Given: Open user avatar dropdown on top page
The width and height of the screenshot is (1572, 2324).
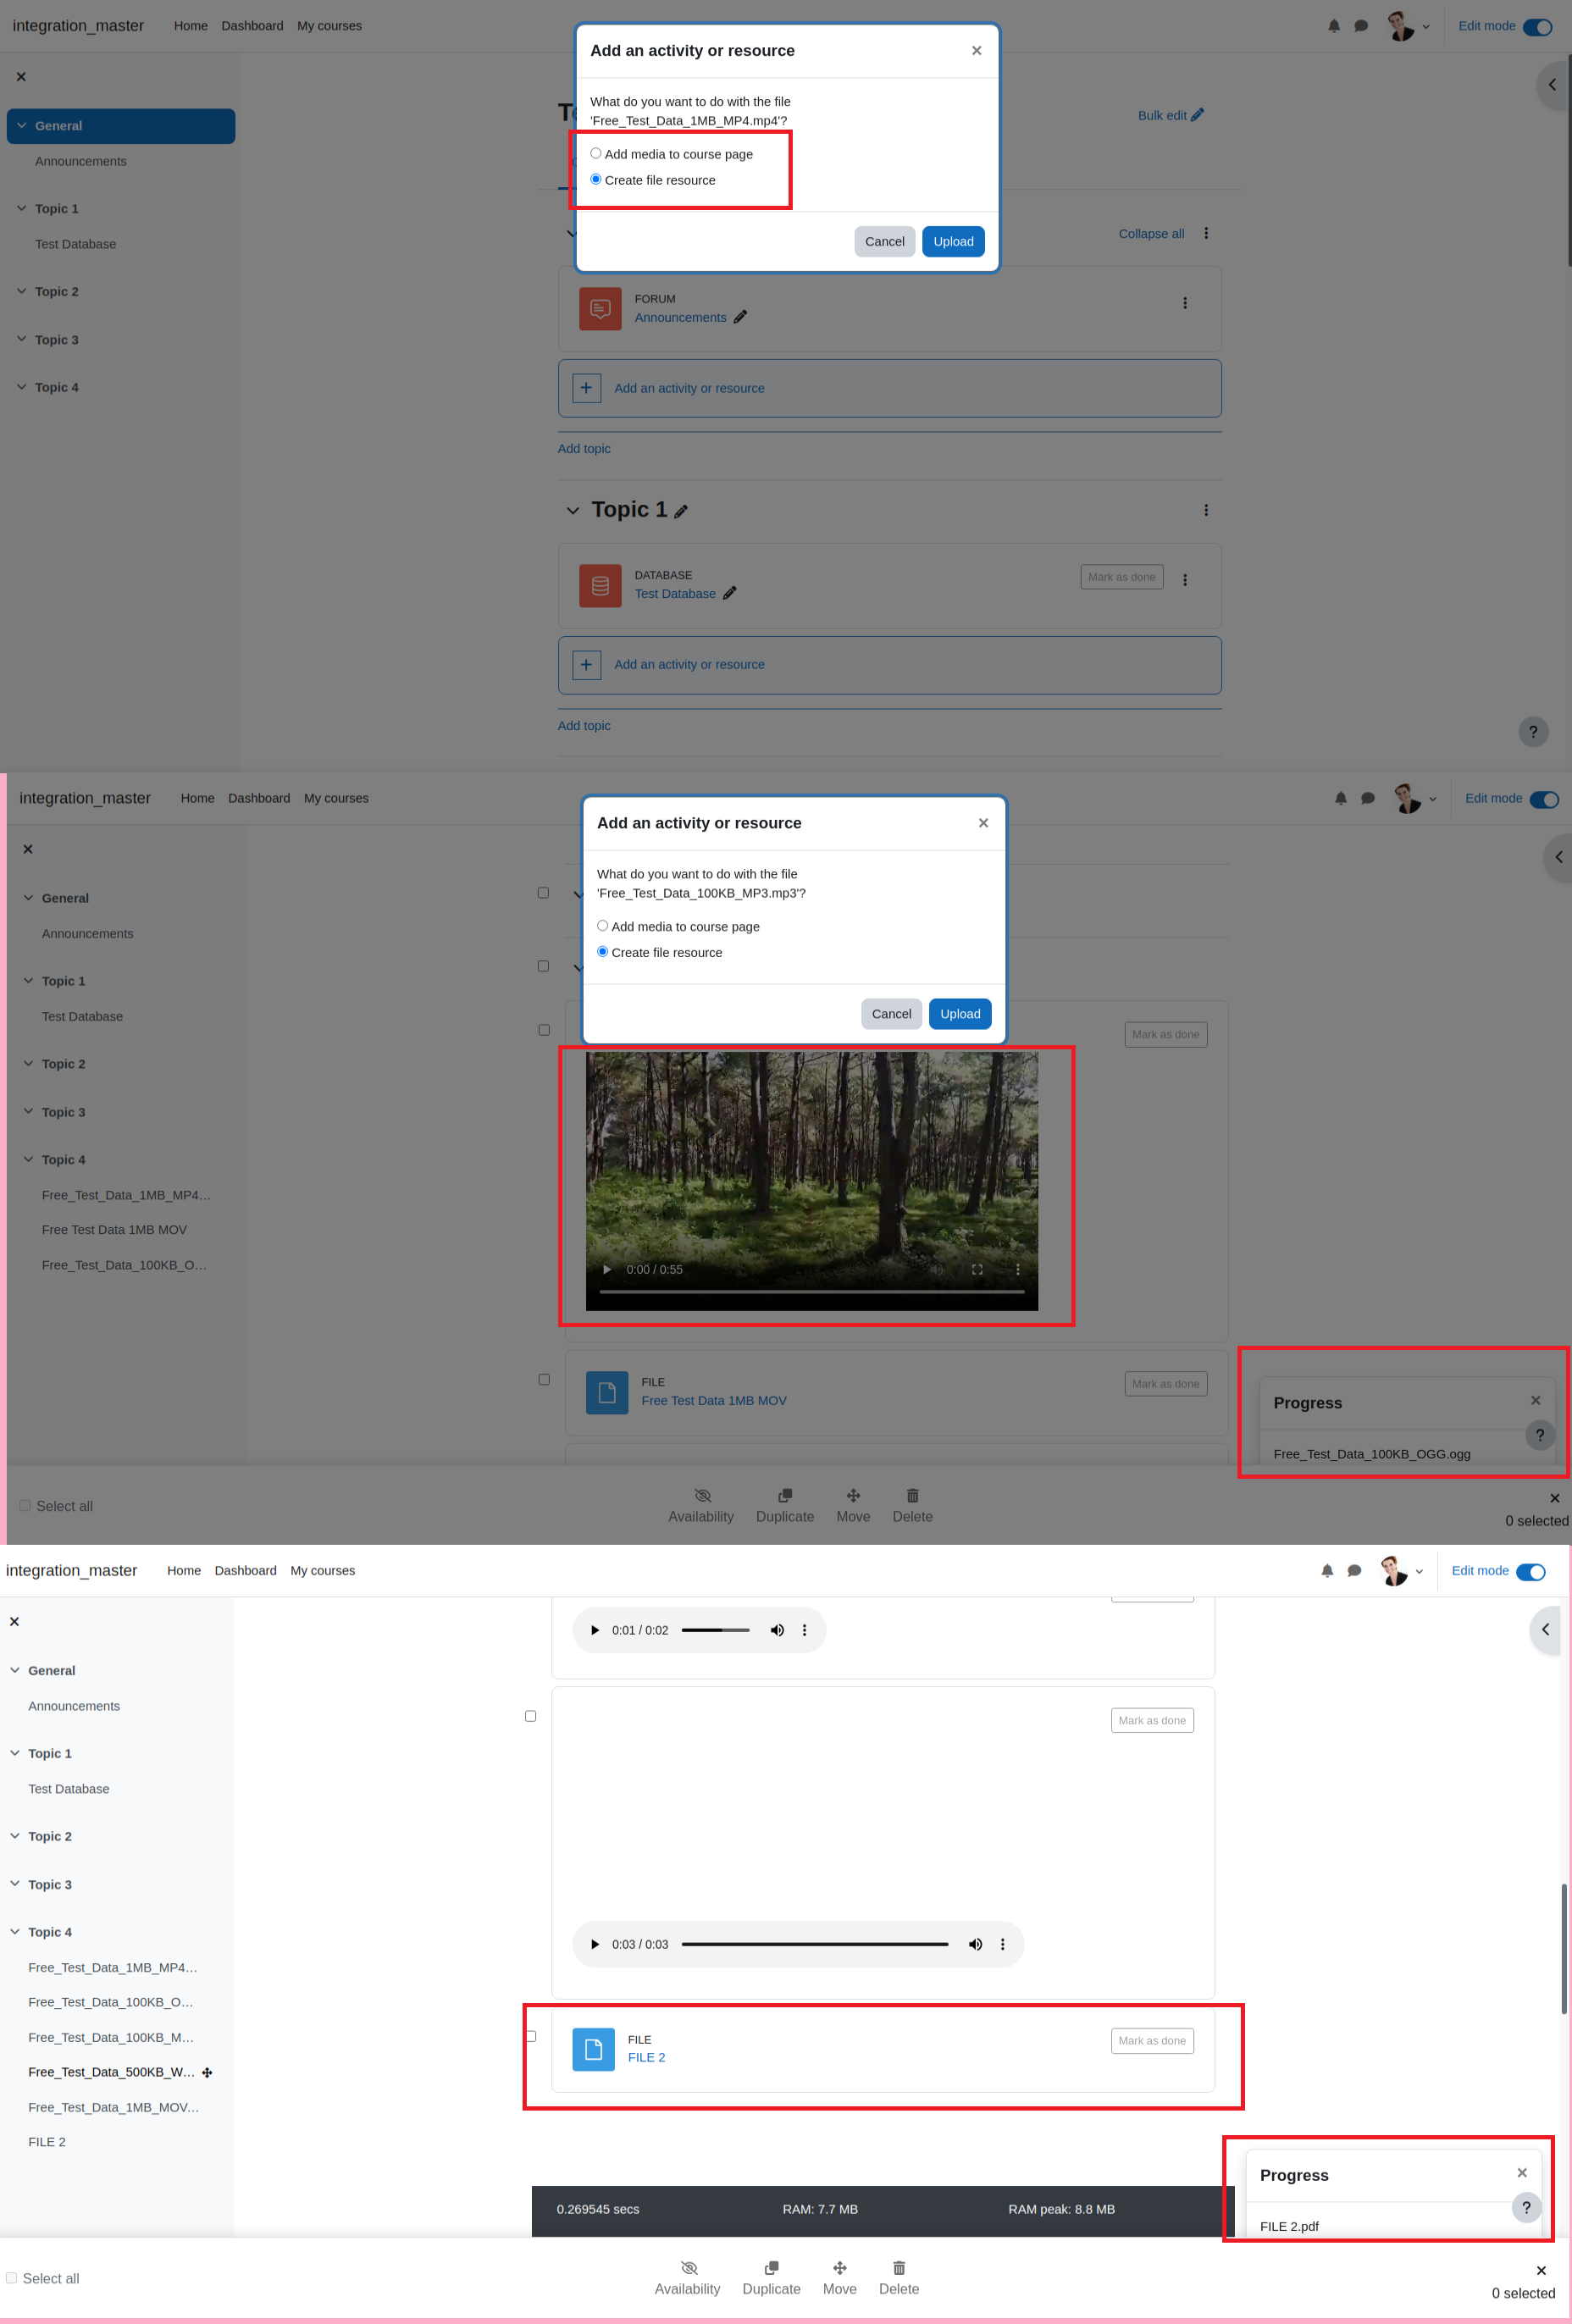Looking at the screenshot, I should (x=1408, y=26).
